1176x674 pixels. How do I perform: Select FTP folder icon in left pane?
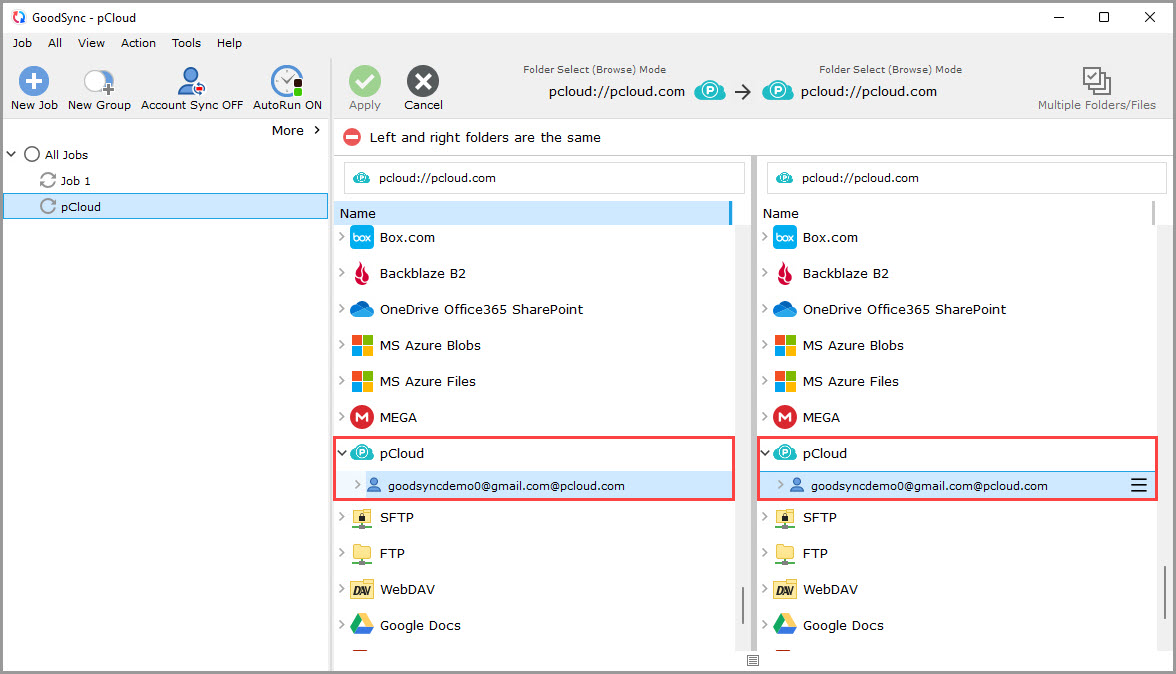[x=362, y=554]
